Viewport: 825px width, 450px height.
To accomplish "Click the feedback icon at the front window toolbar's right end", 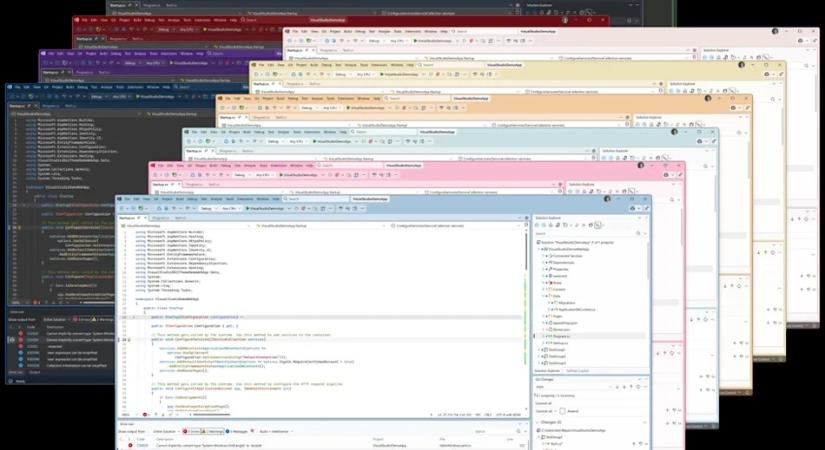I will (647, 208).
